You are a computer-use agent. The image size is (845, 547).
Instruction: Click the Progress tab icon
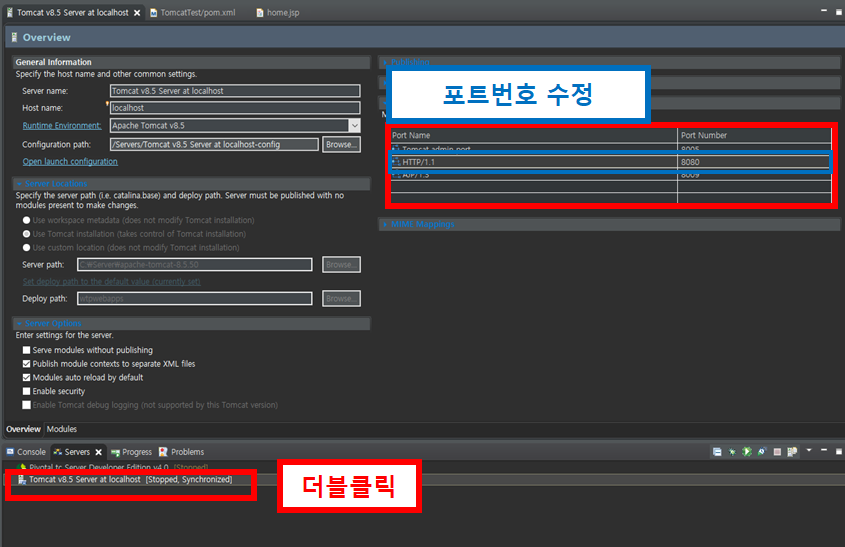point(115,452)
